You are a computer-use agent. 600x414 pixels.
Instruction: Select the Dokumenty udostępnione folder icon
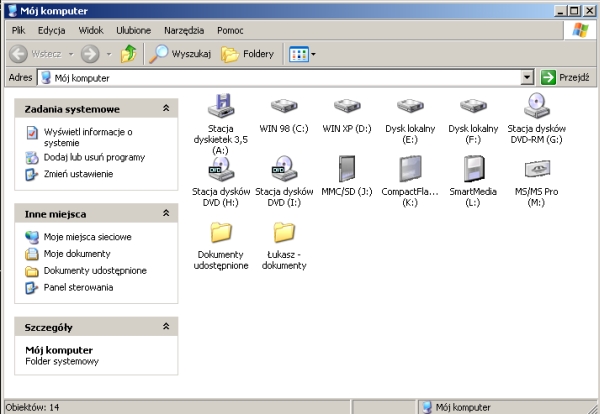[221, 232]
